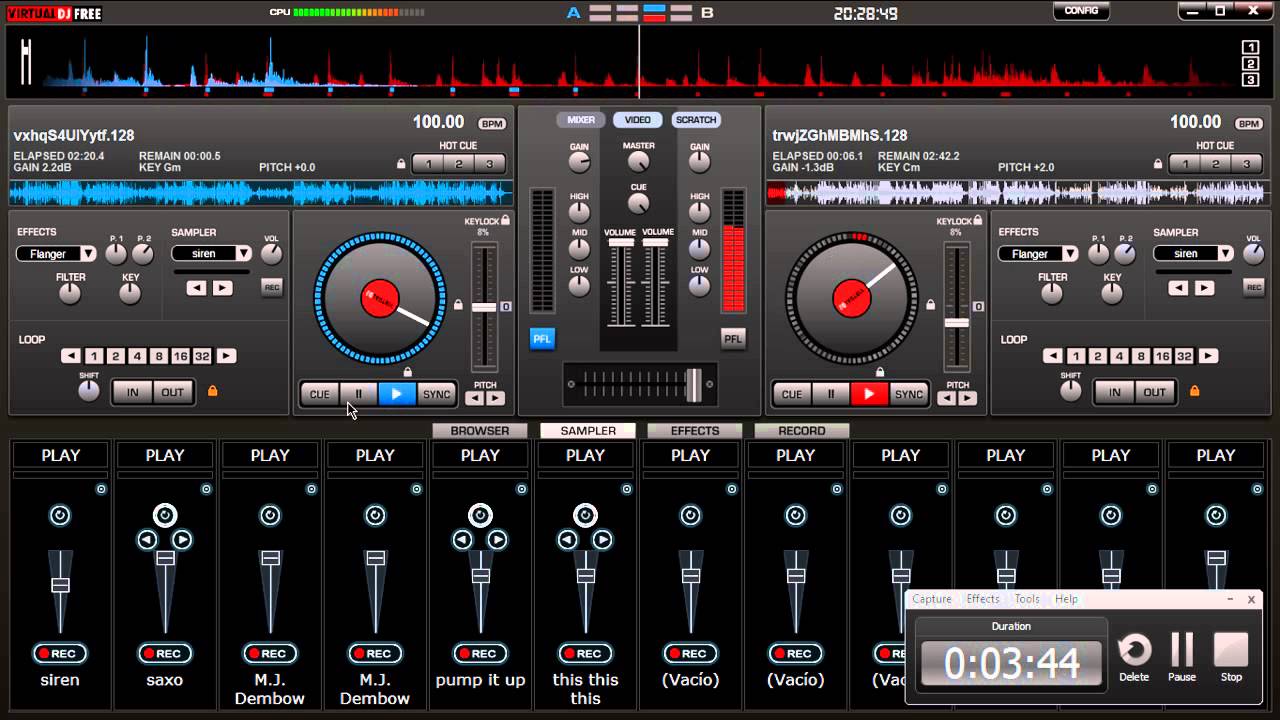Record into the siren sample slot
The width and height of the screenshot is (1280, 720).
pyautogui.click(x=60, y=654)
